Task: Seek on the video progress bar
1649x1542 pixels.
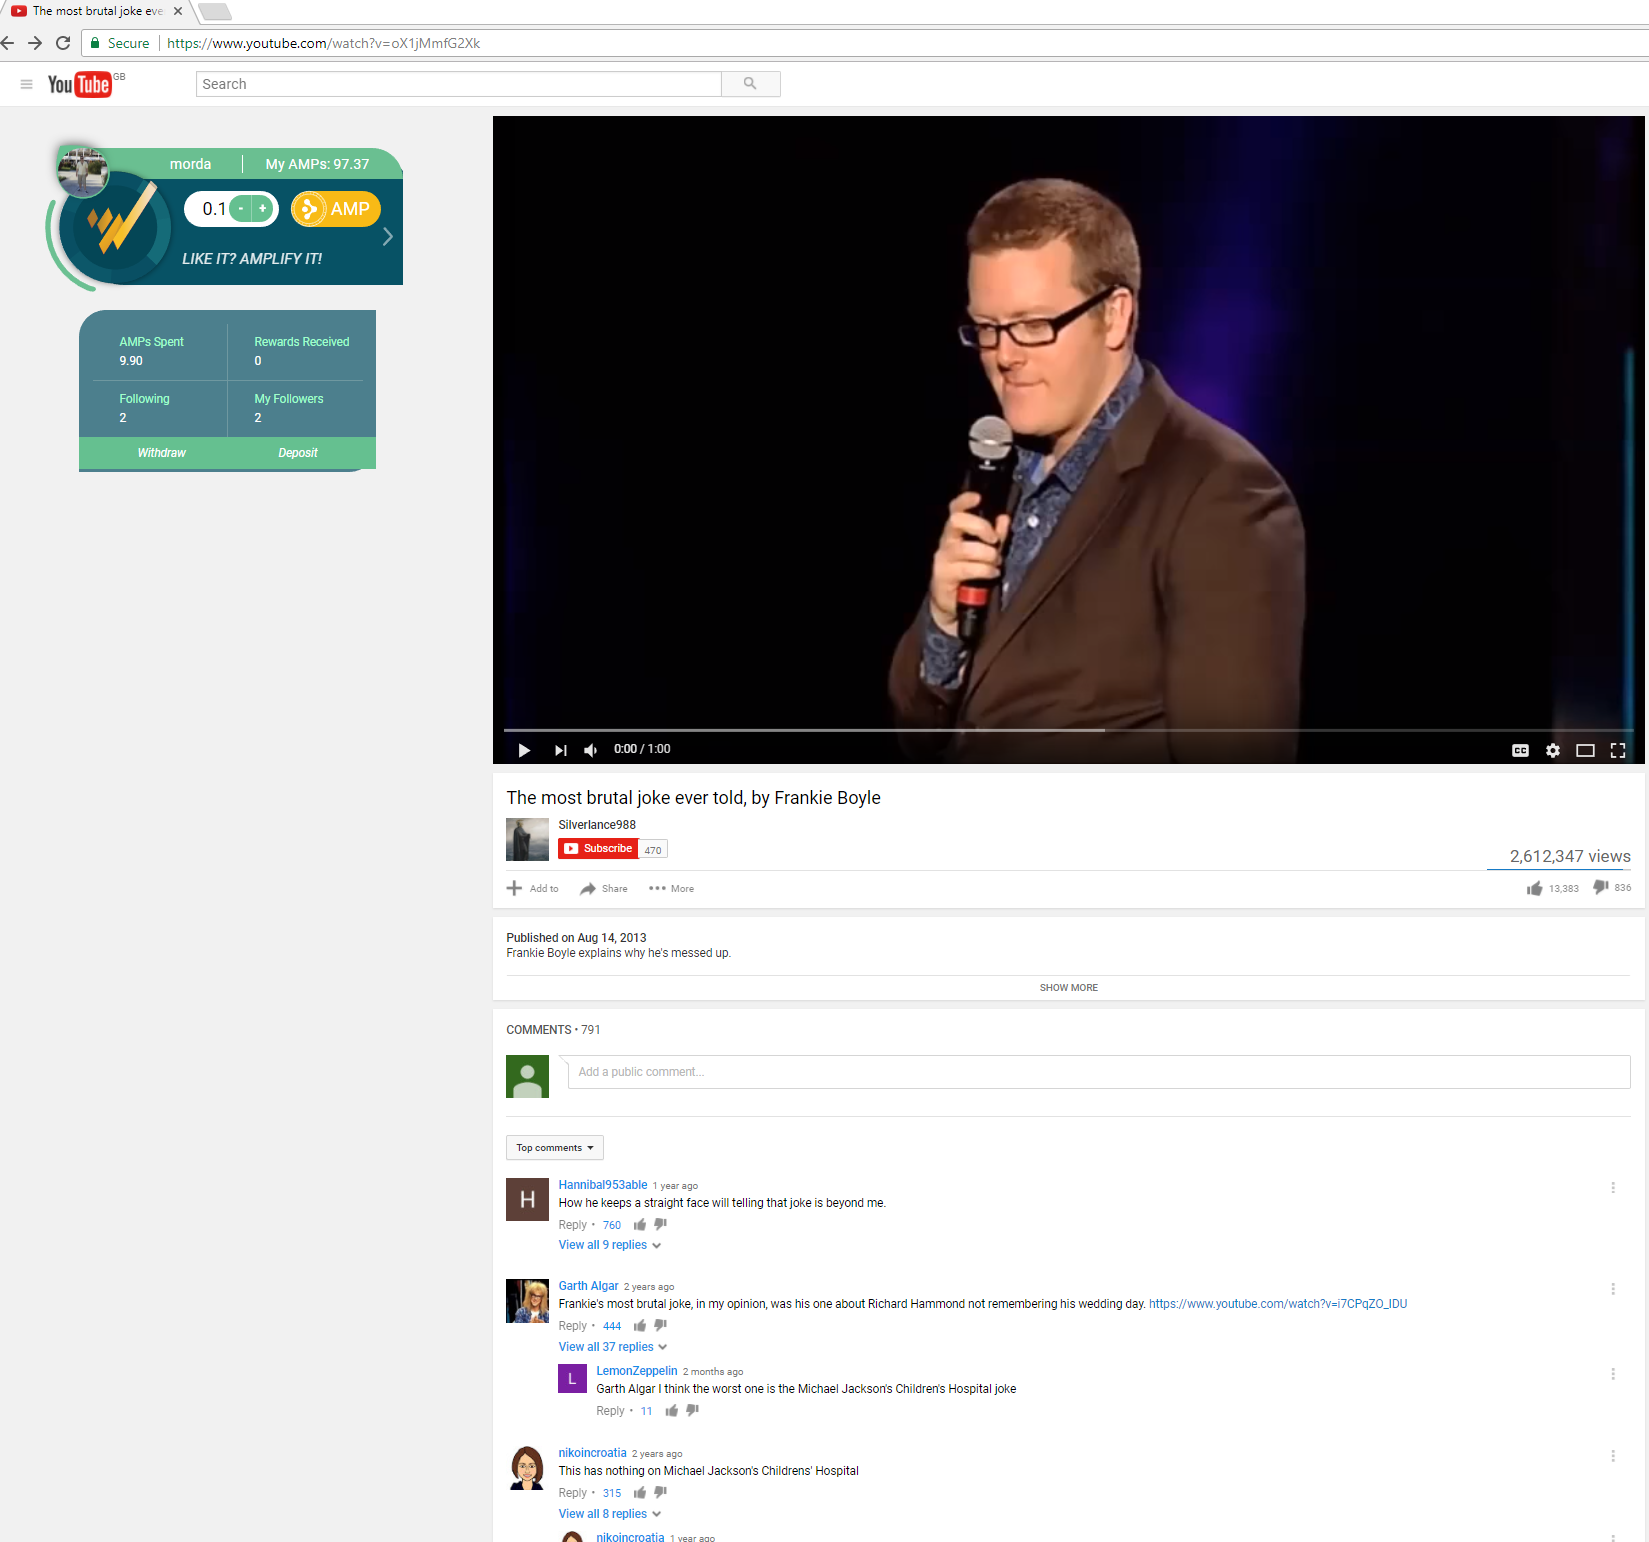Action: tap(1068, 730)
